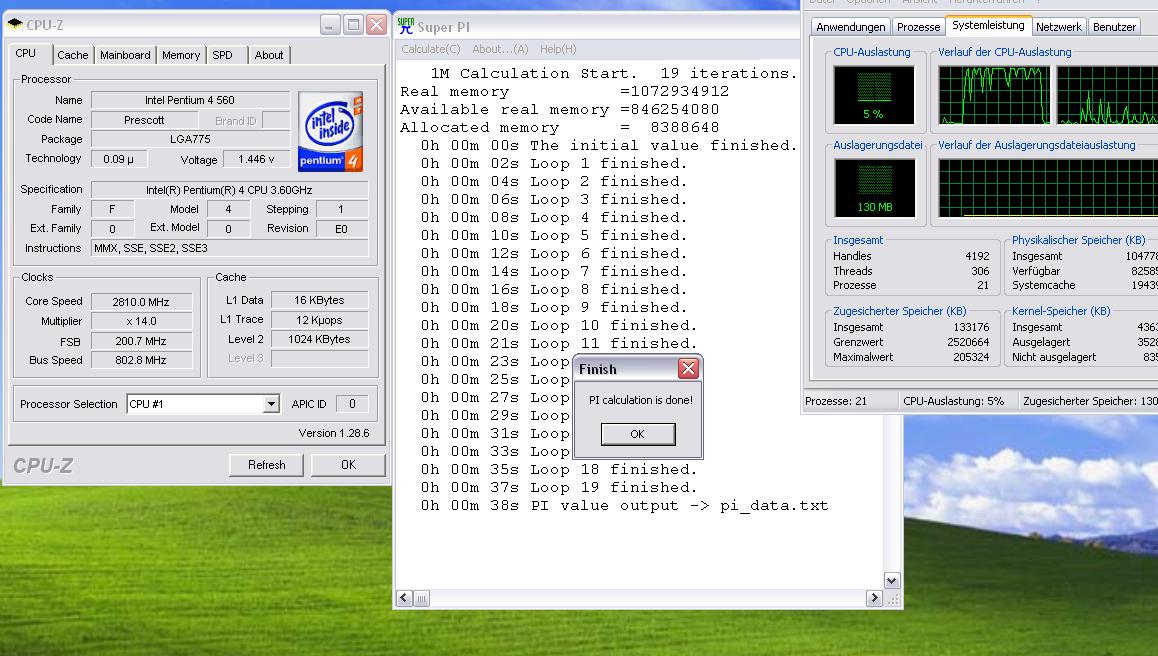Click the CPU-Auslastung usage gauge
The image size is (1158, 656).
pyautogui.click(x=874, y=96)
